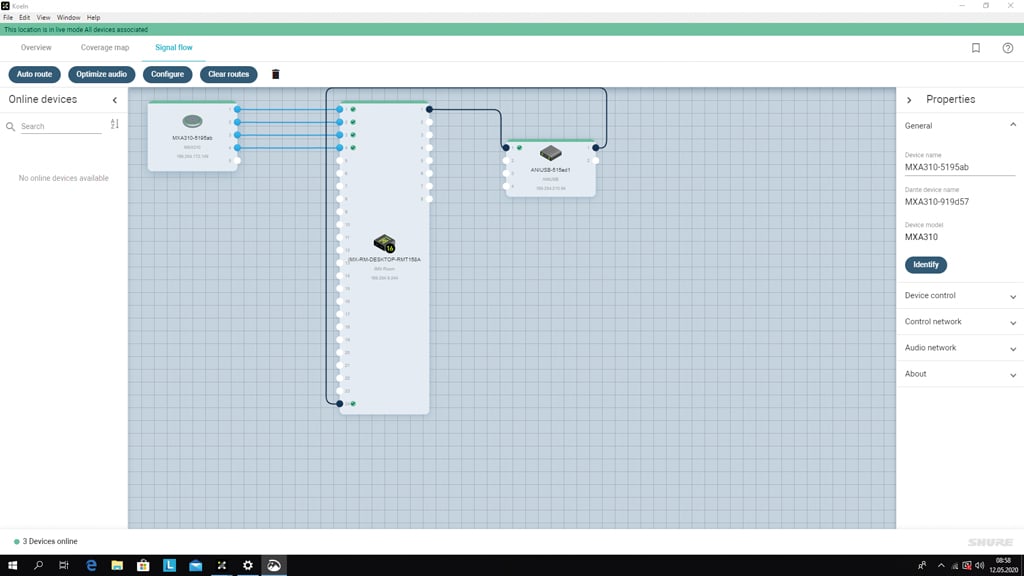Select MXA310 output port 2

(x=237, y=122)
